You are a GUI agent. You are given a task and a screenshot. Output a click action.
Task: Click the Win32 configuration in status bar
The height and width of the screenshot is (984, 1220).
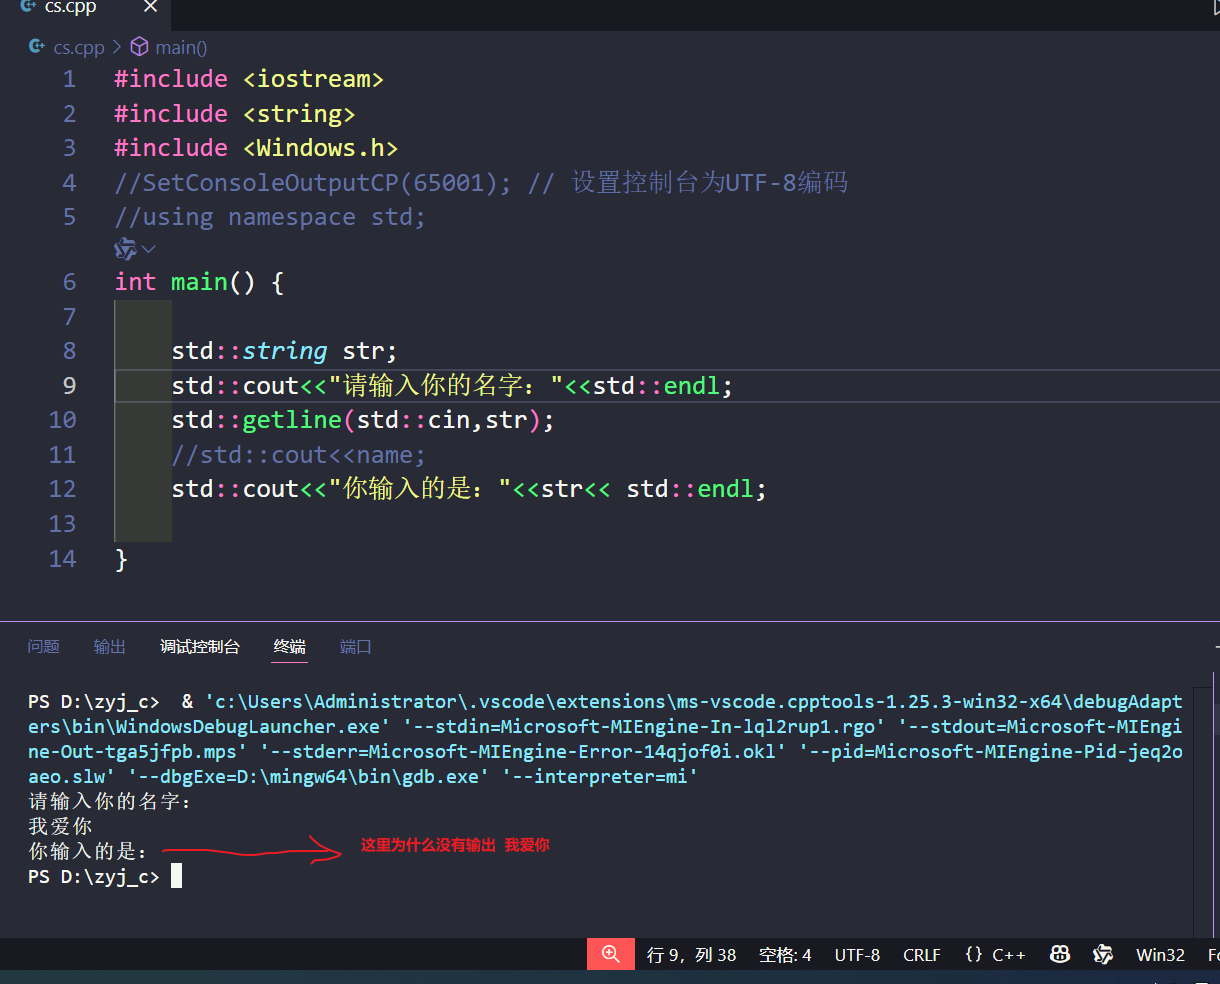(x=1160, y=955)
